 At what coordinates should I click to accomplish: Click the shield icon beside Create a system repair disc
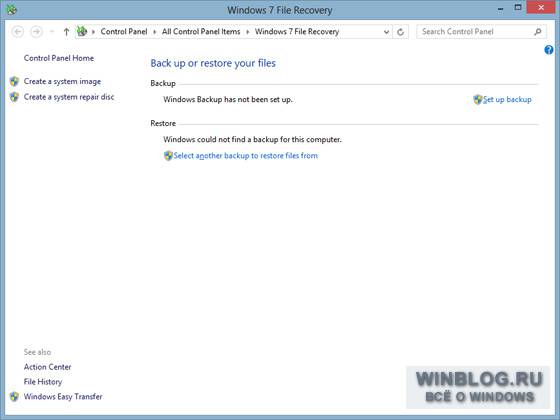click(14, 97)
